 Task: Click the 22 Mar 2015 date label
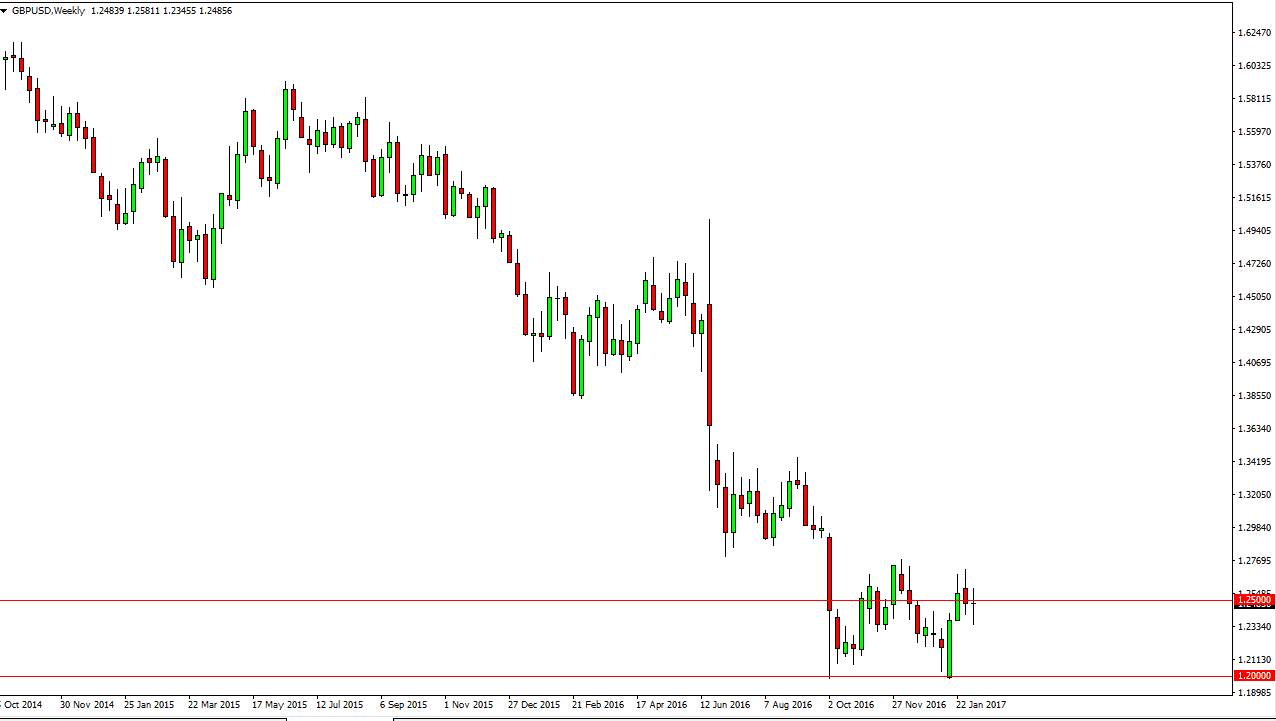tap(214, 705)
